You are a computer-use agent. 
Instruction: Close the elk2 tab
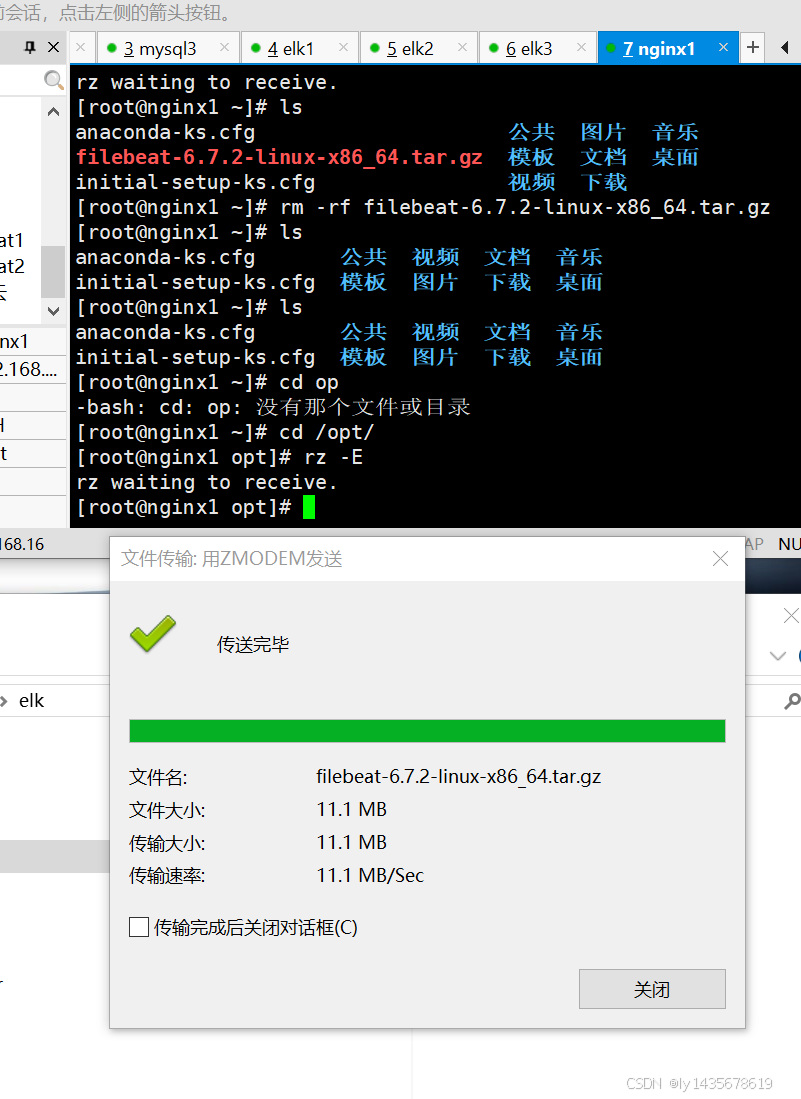point(463,47)
